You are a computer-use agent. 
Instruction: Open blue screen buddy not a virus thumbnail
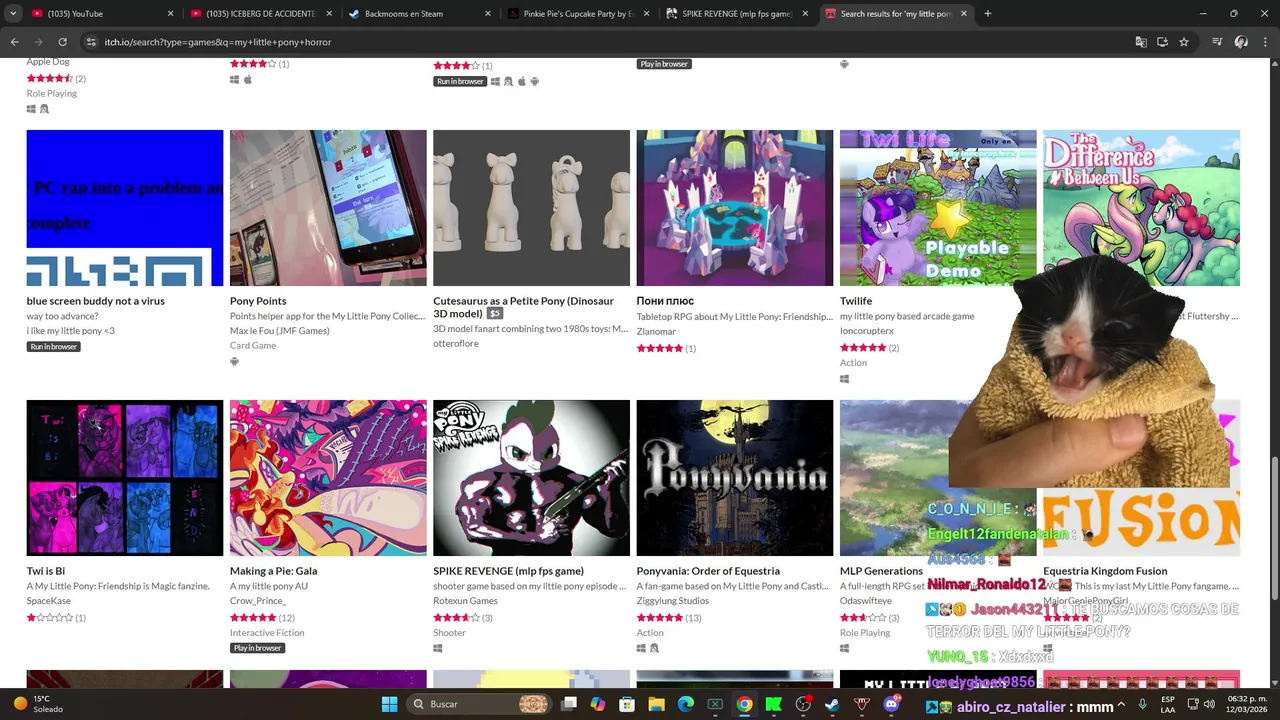[125, 208]
